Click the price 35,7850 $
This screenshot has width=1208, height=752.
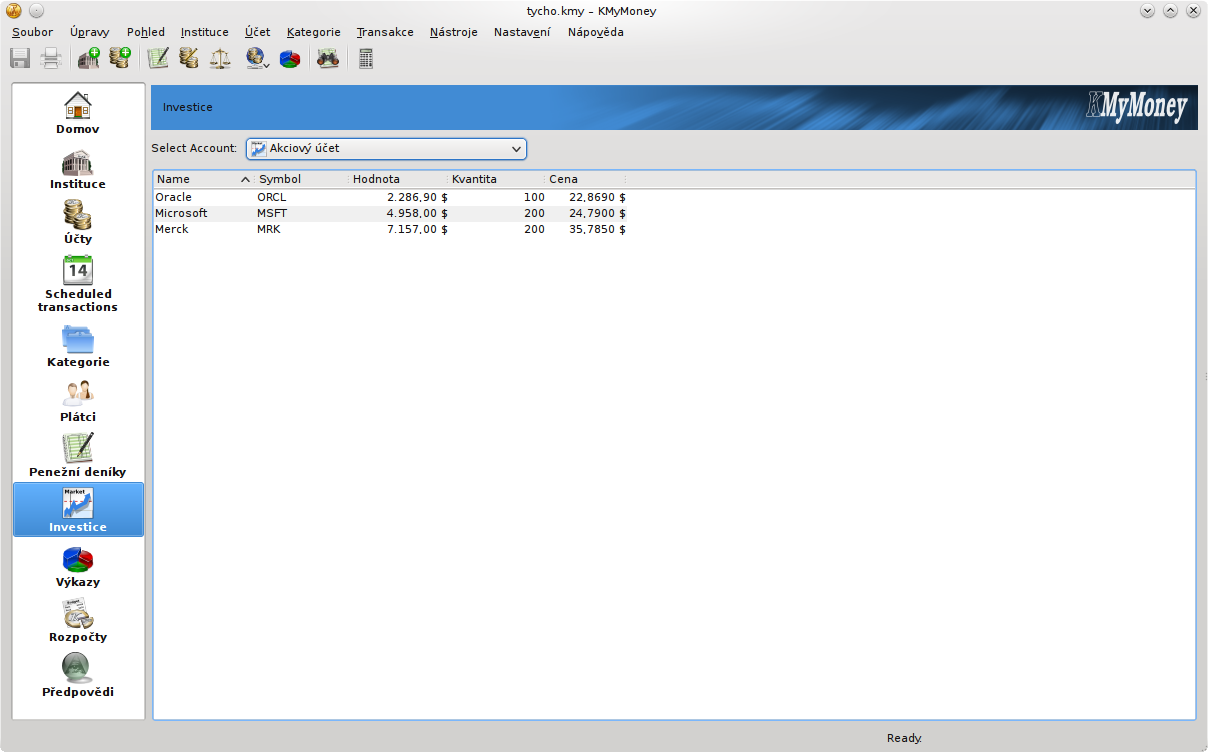597,229
